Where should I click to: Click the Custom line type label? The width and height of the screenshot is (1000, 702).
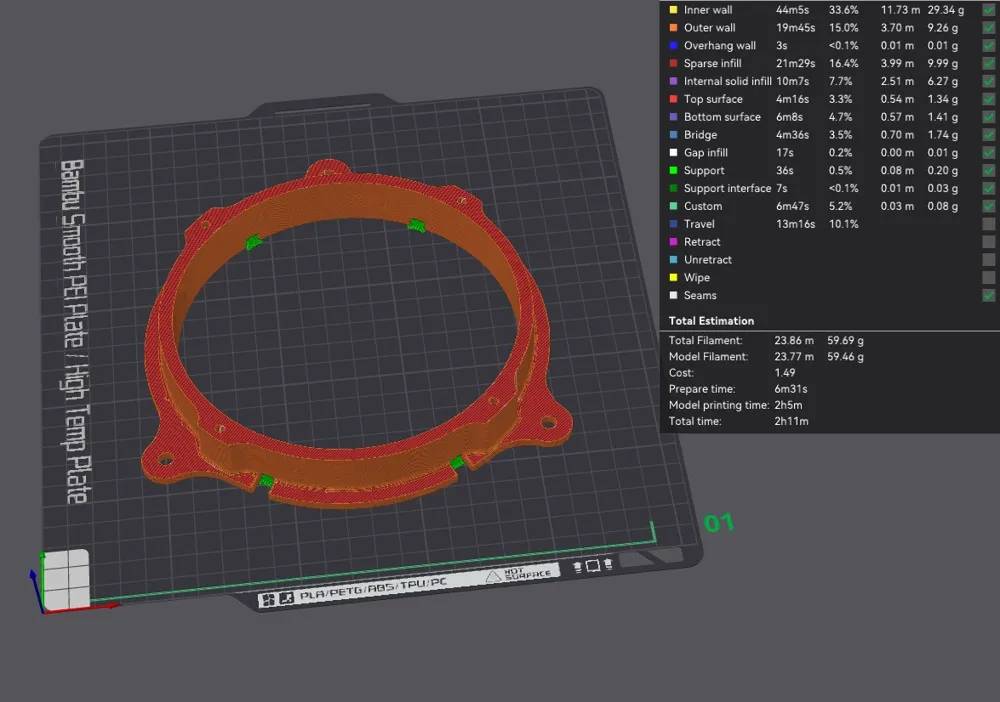(x=702, y=206)
